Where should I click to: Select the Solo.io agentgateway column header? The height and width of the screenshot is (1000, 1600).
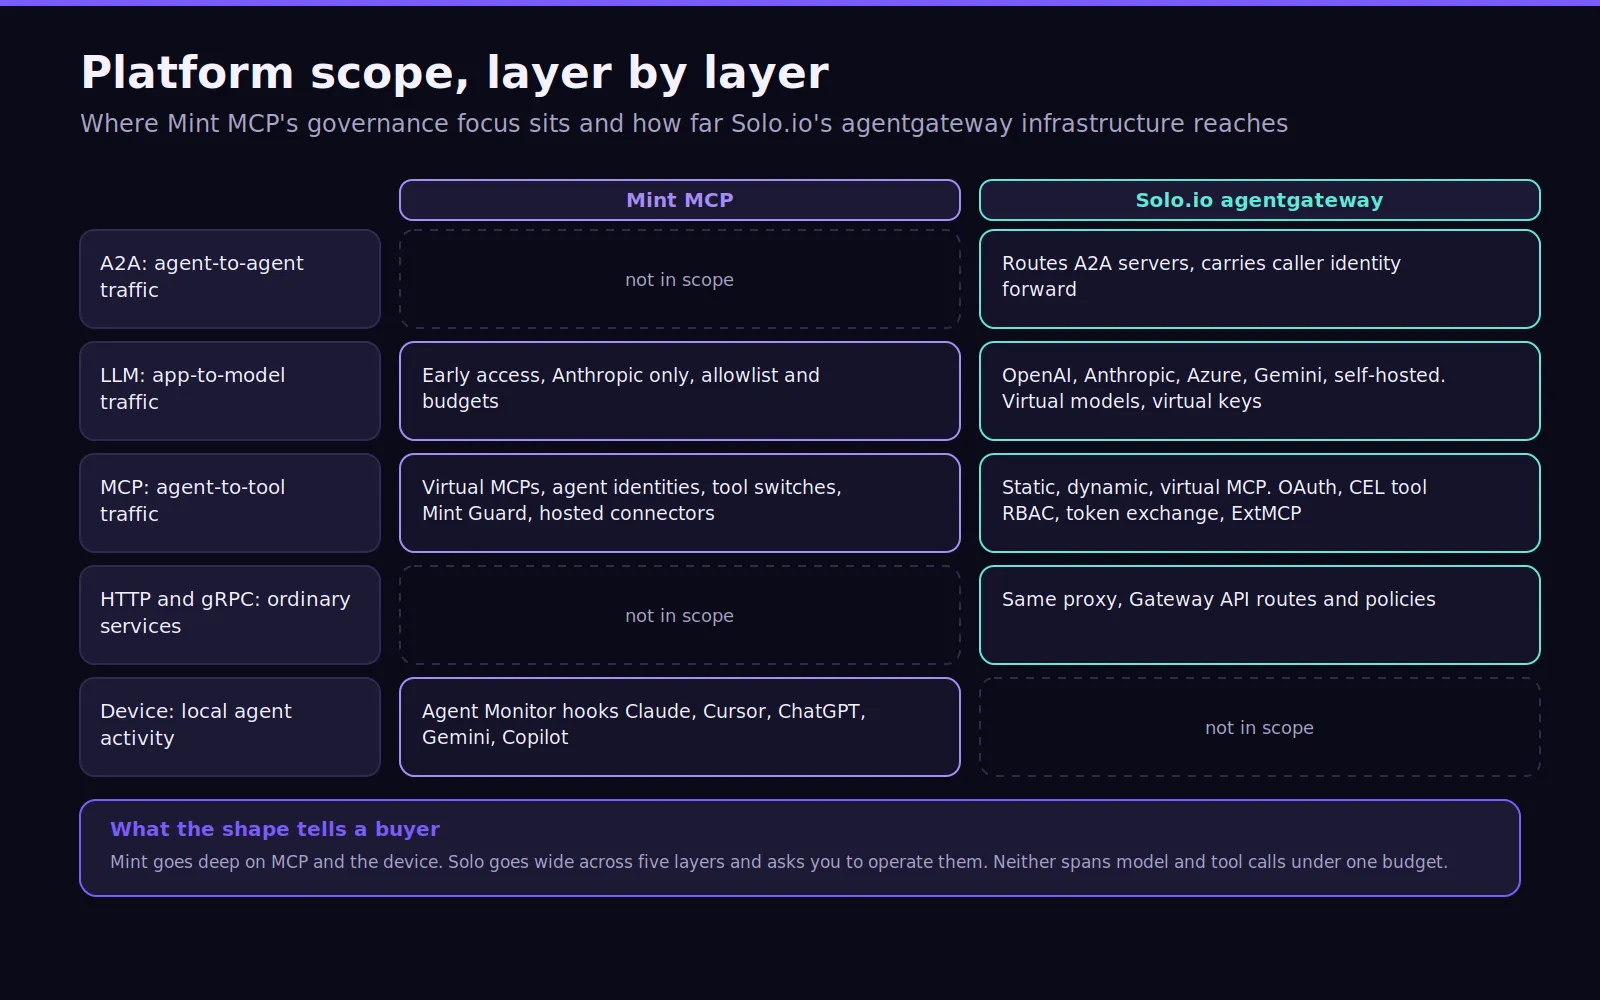[1260, 200]
